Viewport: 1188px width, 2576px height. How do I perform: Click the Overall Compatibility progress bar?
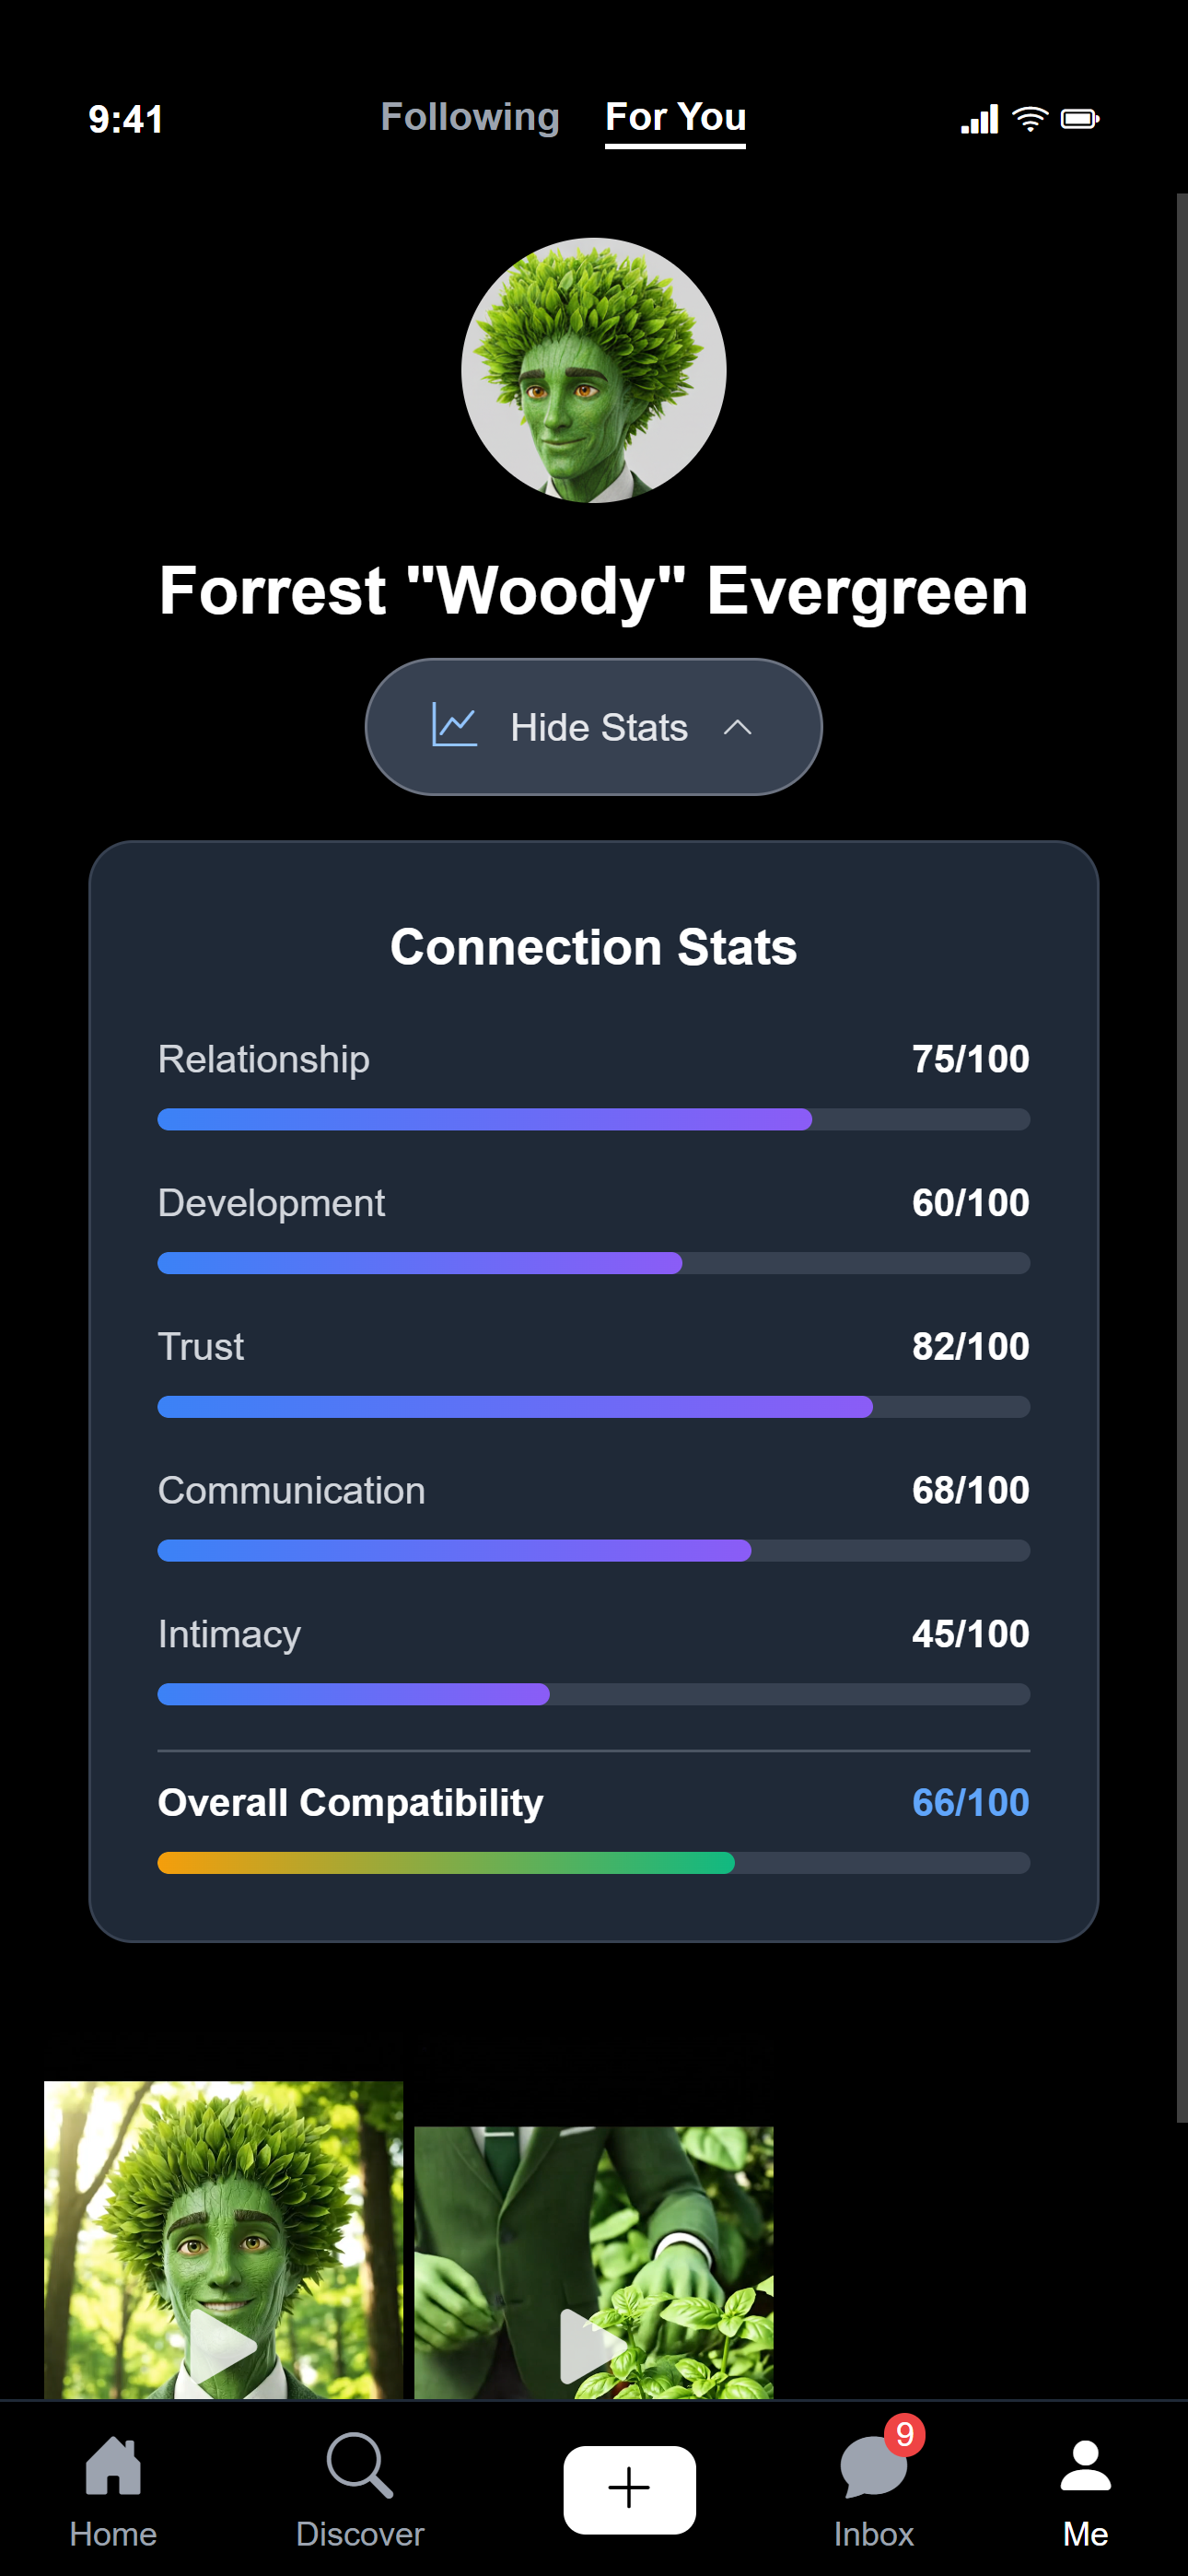(x=593, y=1862)
